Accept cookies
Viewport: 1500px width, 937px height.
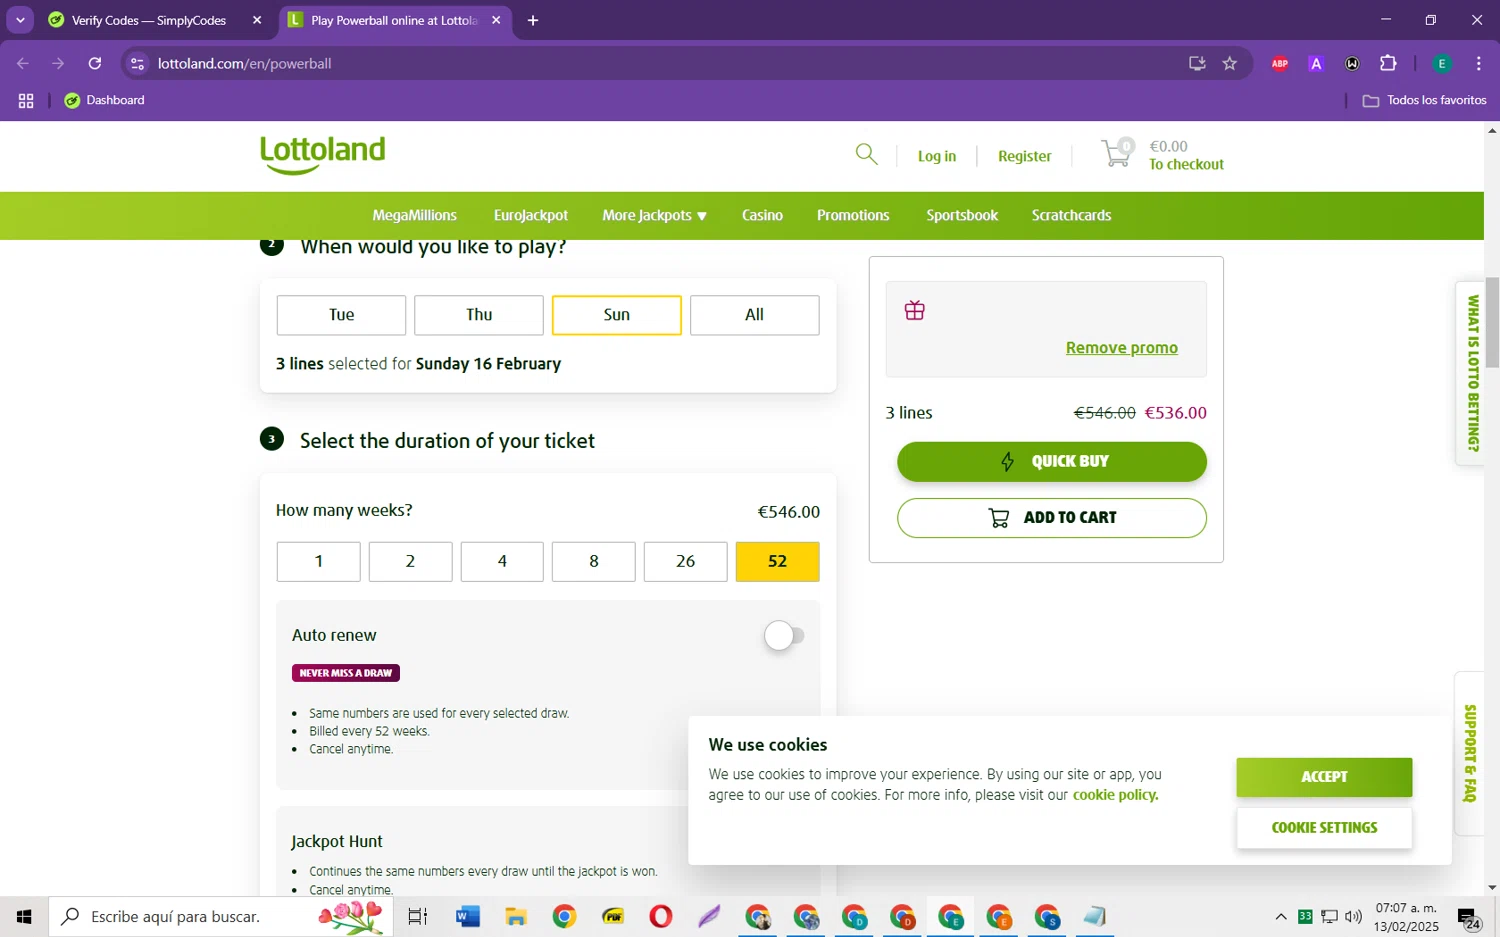click(1324, 777)
